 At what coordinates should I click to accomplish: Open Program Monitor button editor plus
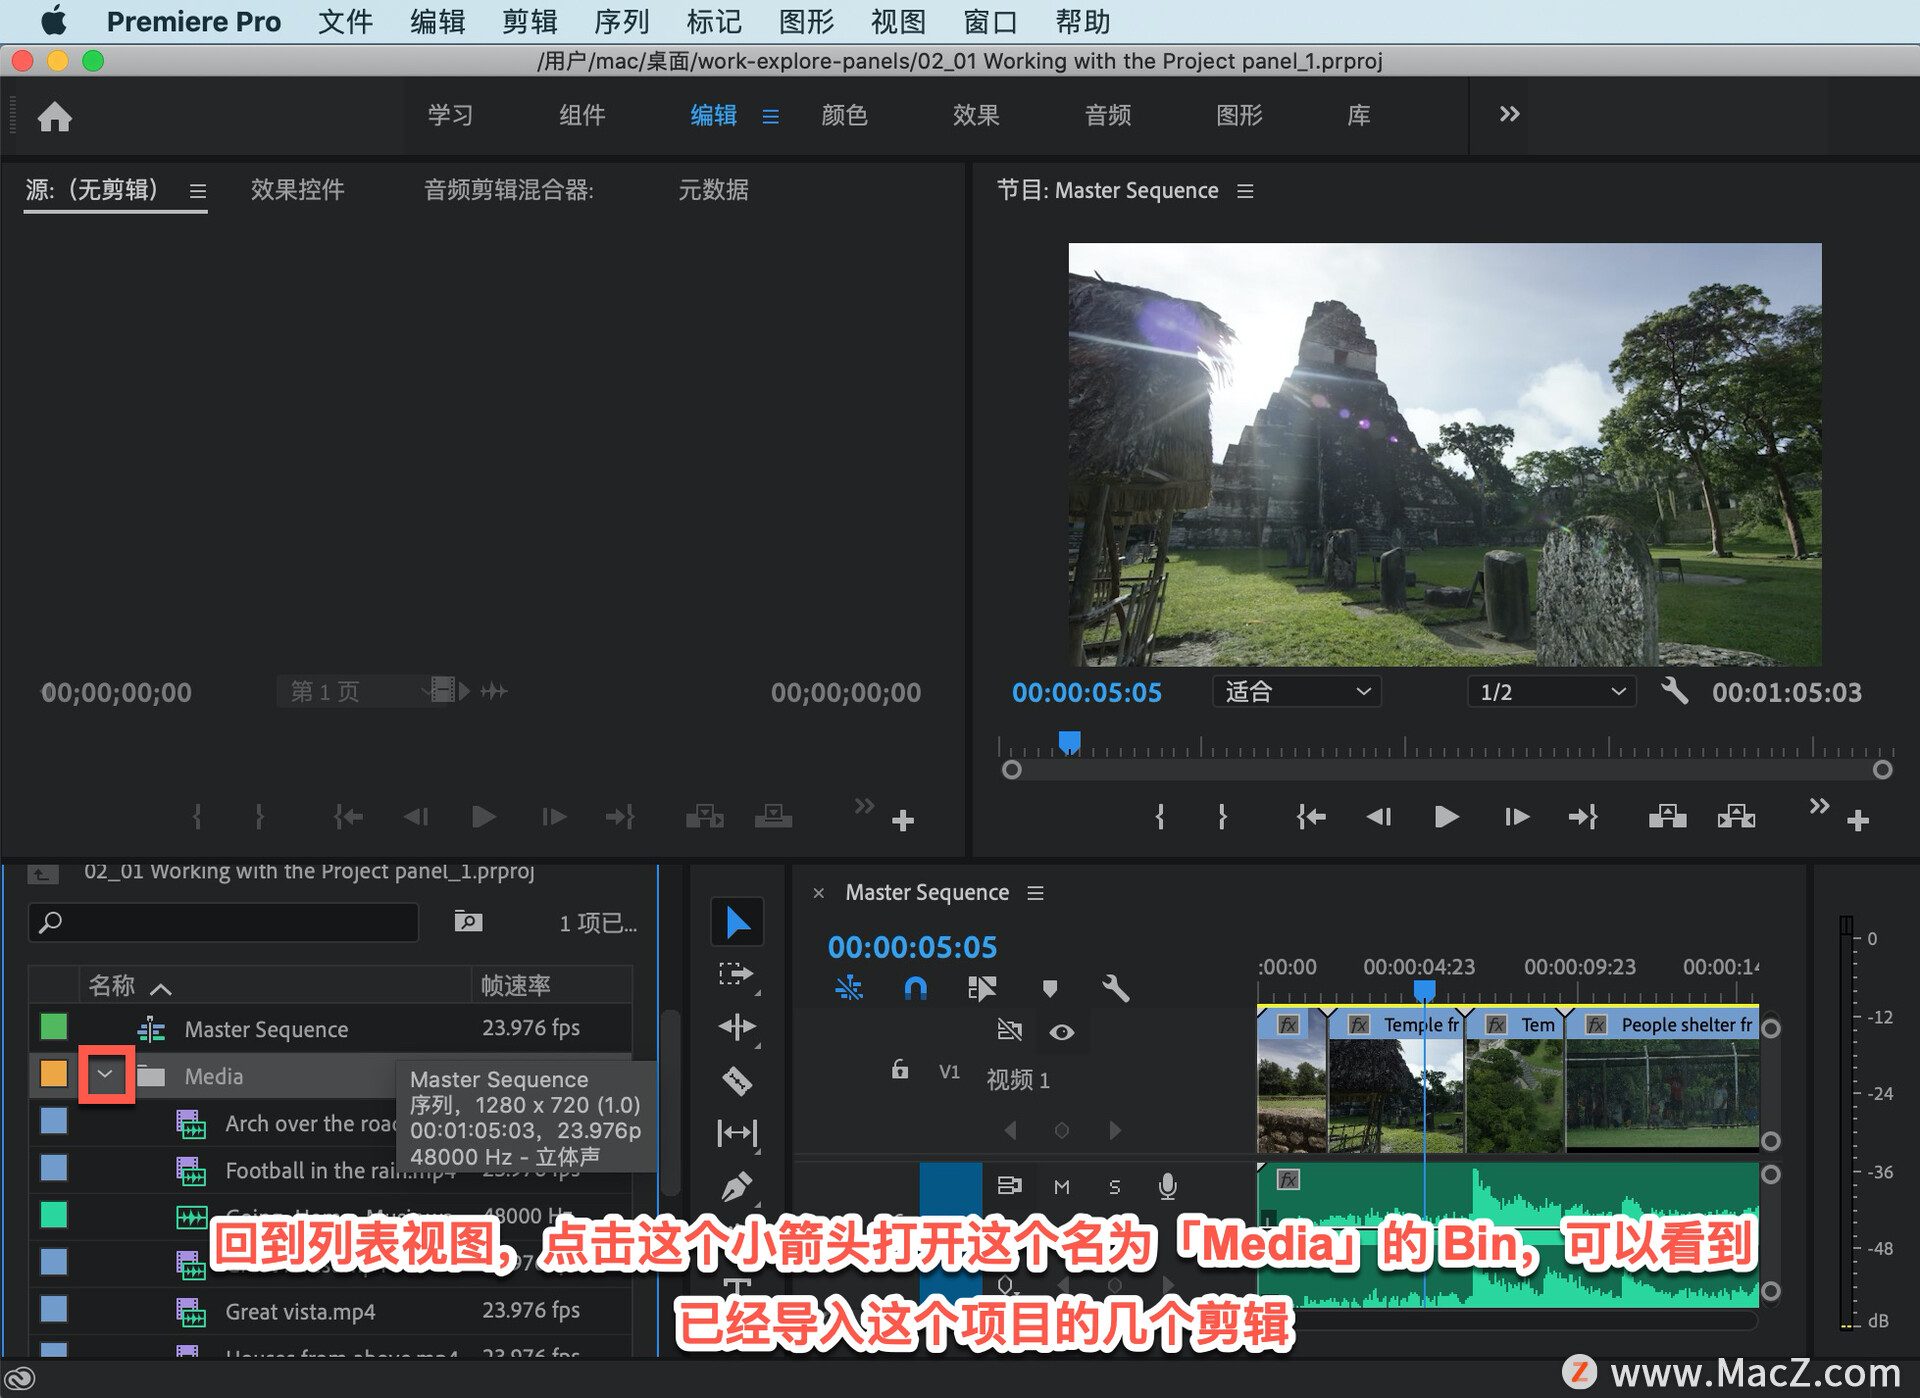tap(1858, 821)
